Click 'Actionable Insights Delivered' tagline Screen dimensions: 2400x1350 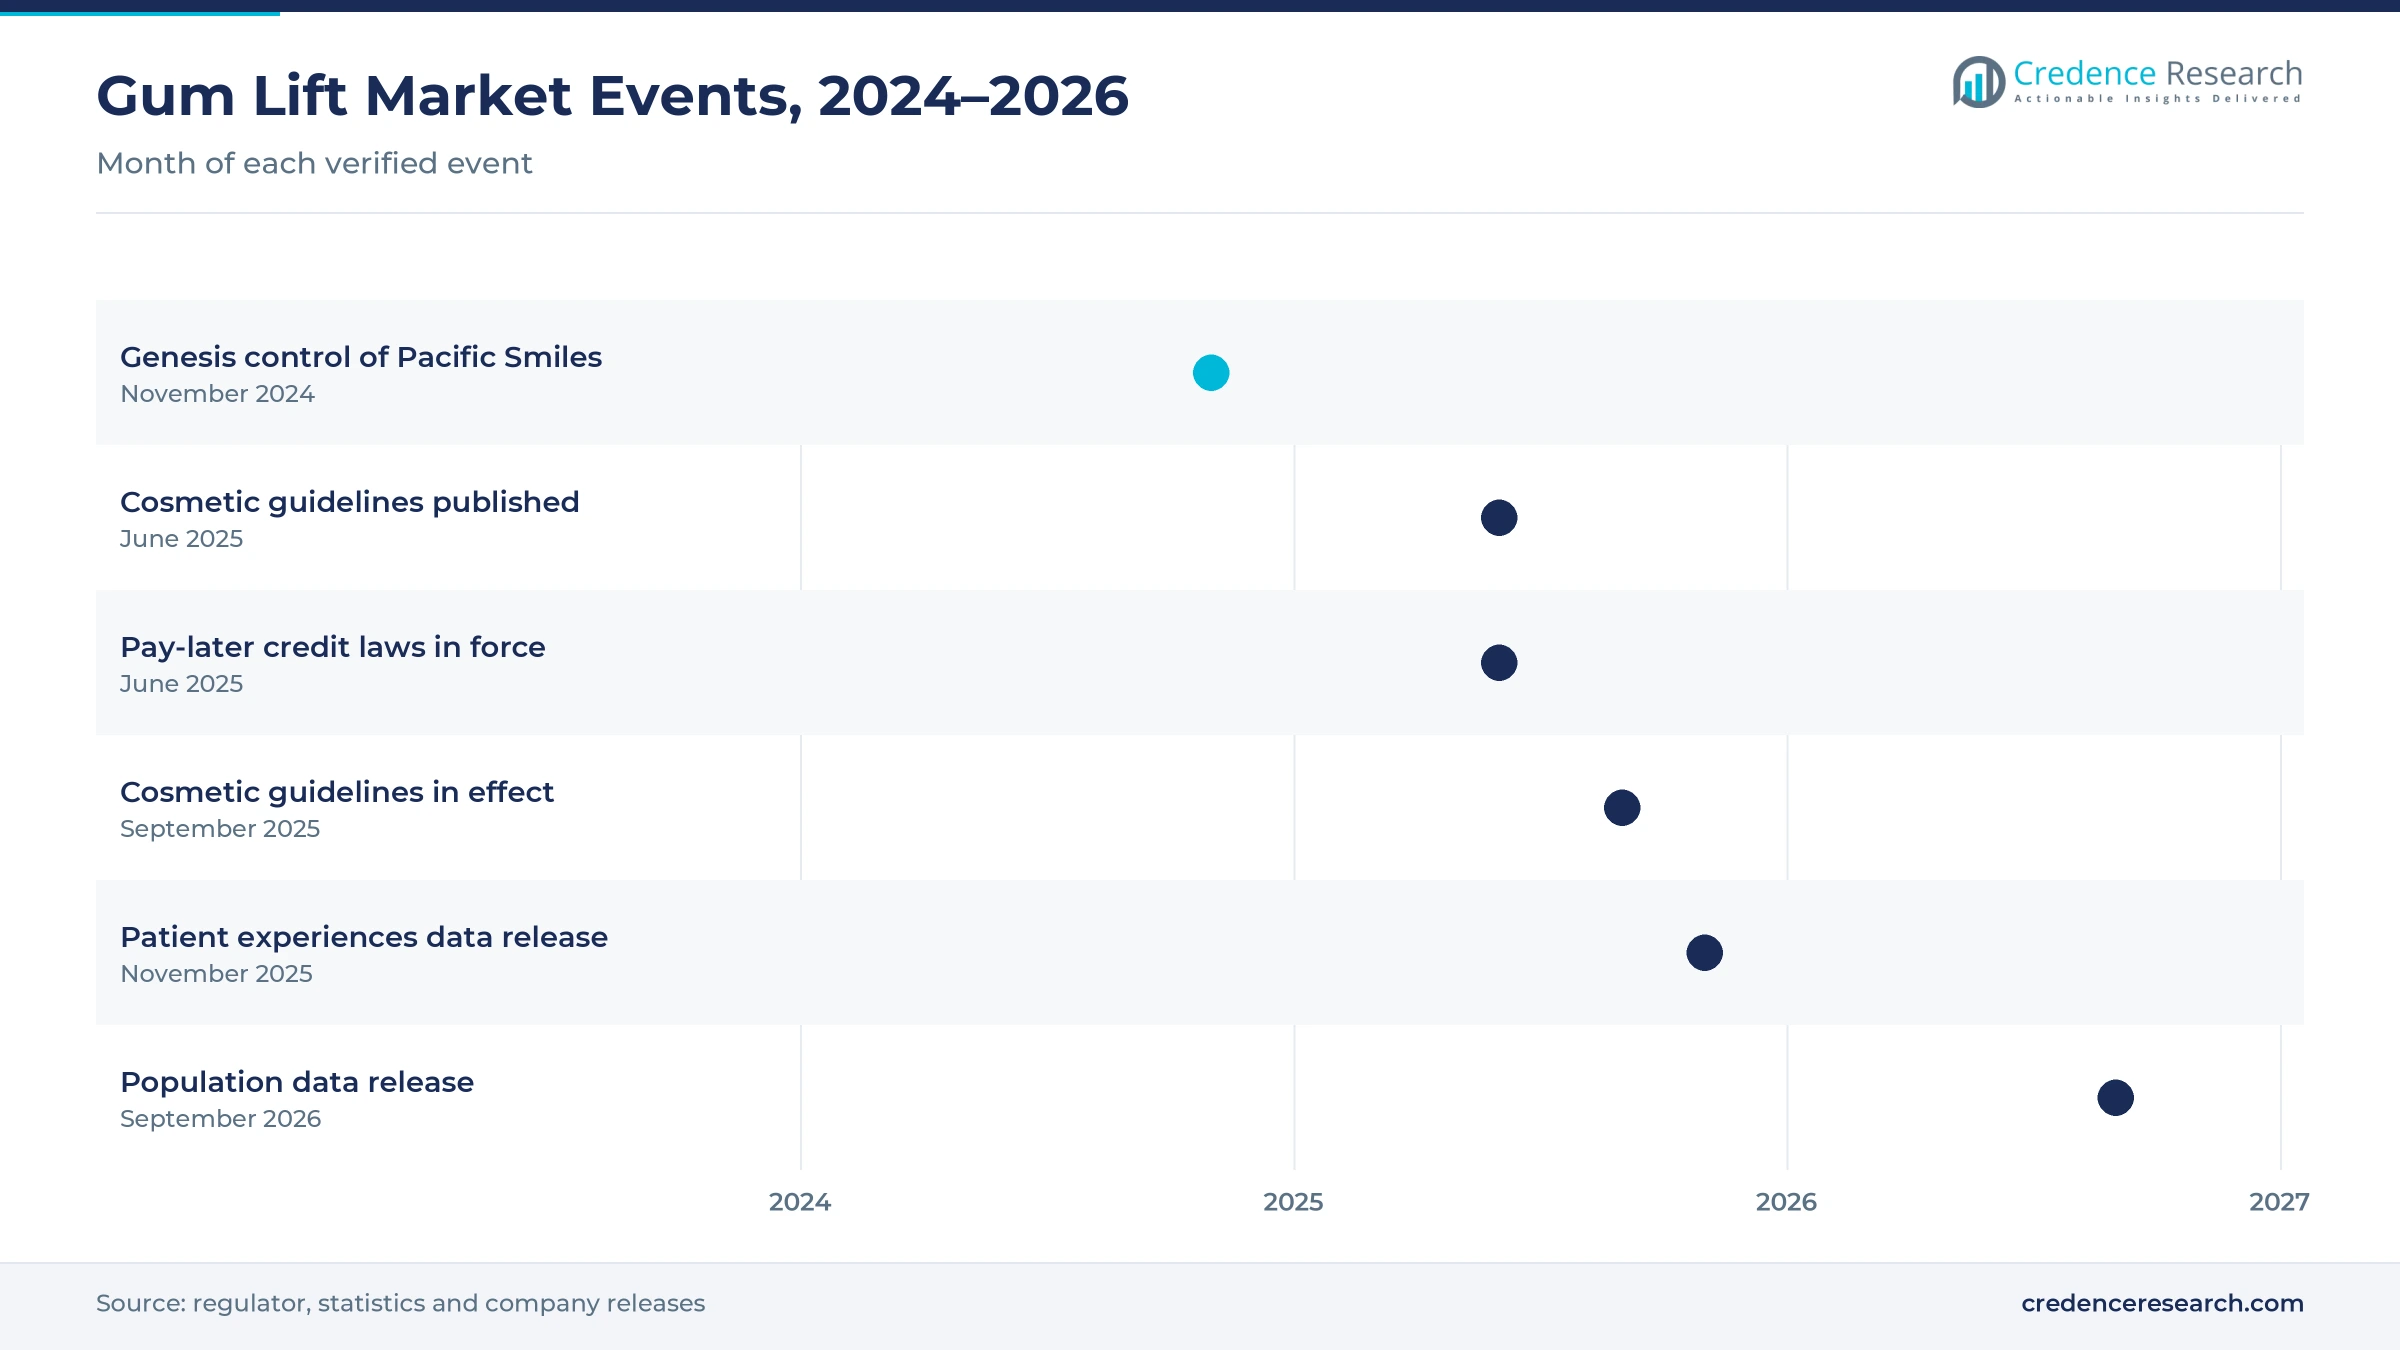point(2158,99)
